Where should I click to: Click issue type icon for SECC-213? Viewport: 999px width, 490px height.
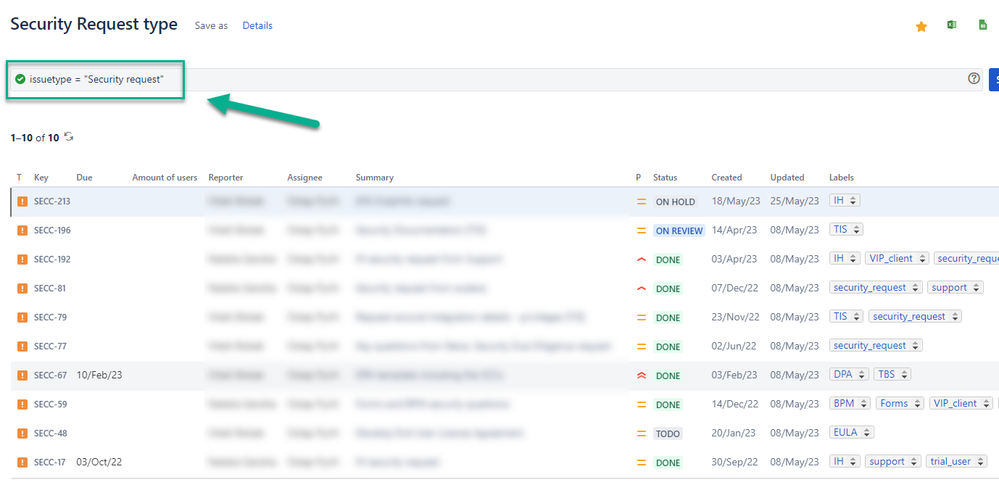[x=22, y=201]
